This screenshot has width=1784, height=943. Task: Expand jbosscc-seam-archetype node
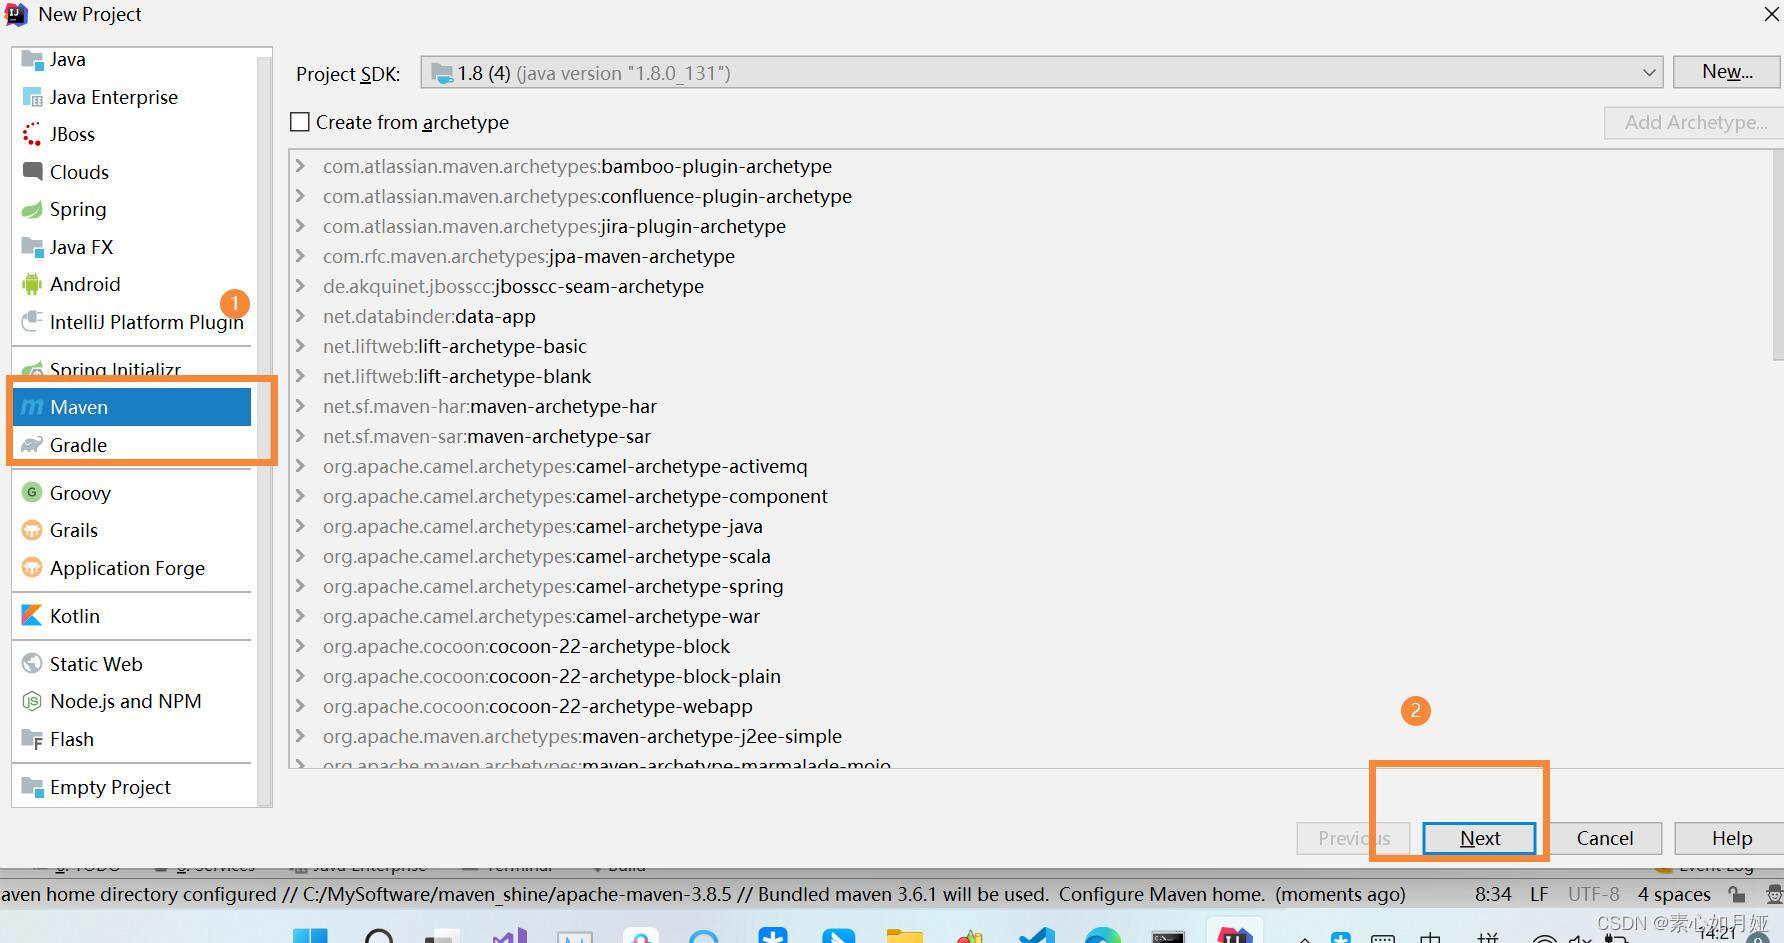(300, 286)
